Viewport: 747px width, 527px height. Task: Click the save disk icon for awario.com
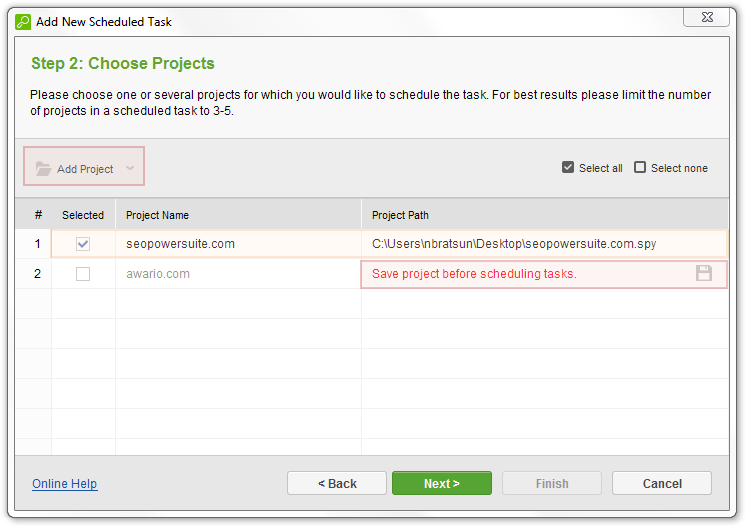704,273
